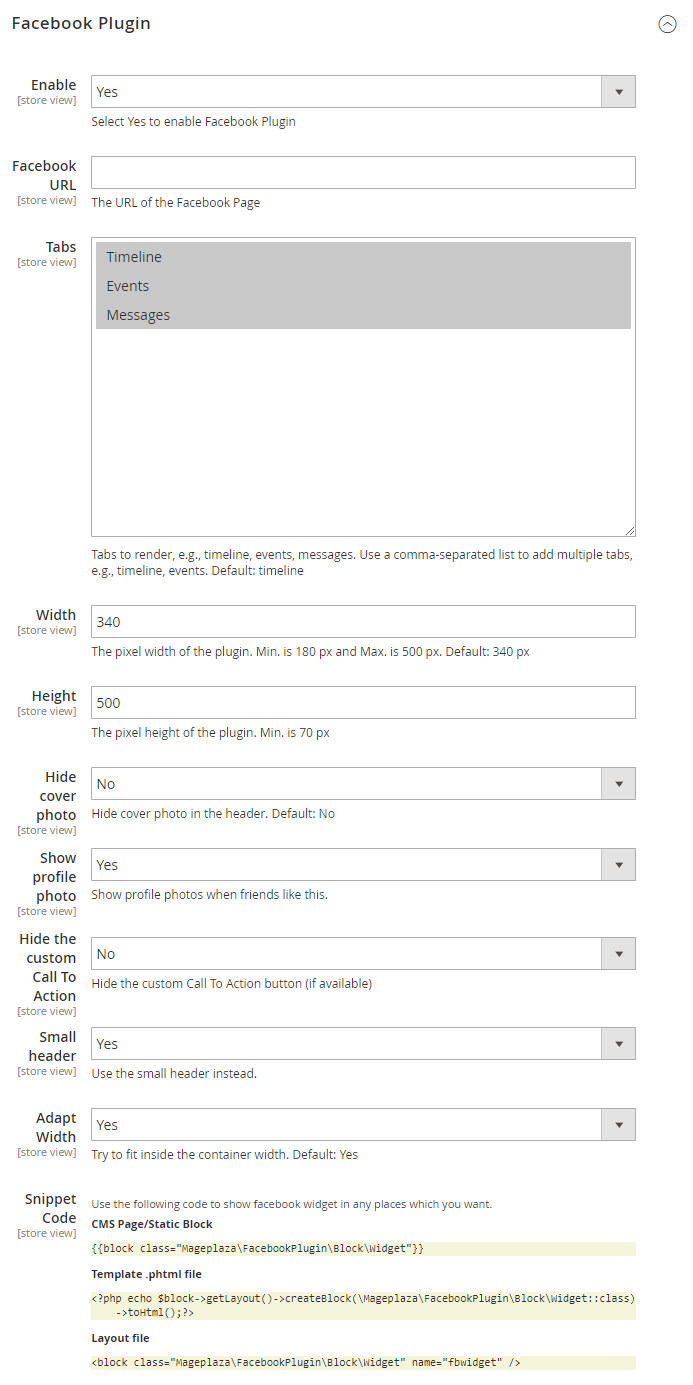Click the 'Template .phtml file' heading
The height and width of the screenshot is (1385, 693).
click(x=146, y=1274)
